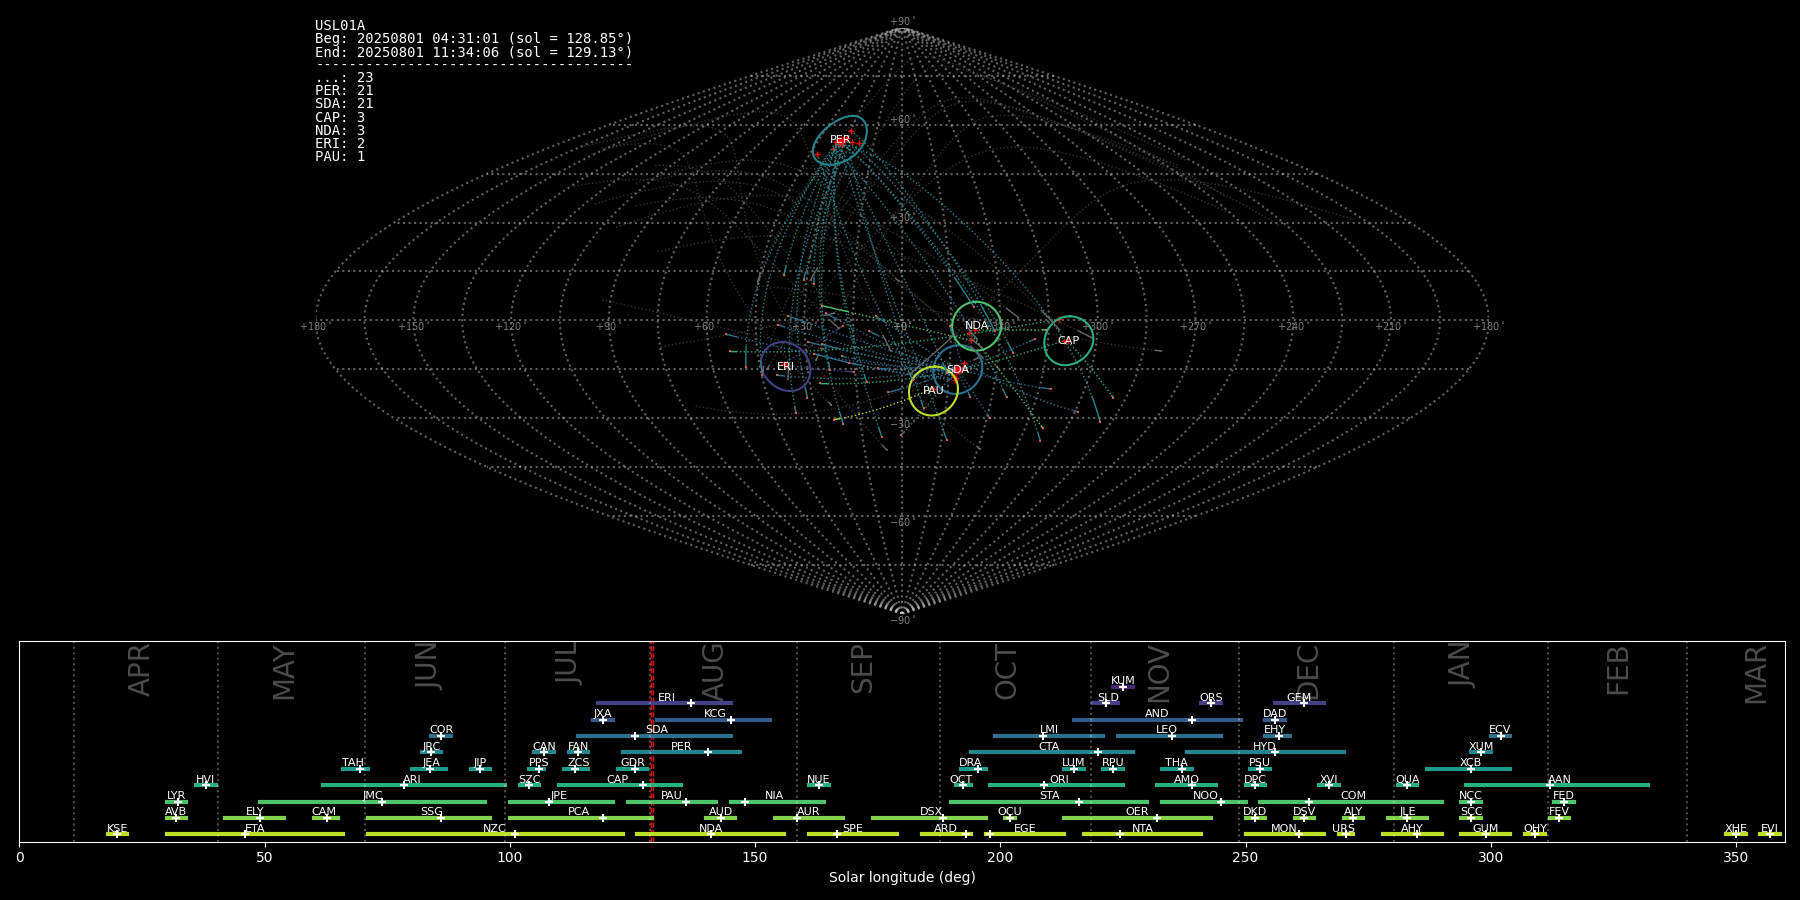Click the station name USL01A
Viewport: 1800px width, 900px height.
[340, 26]
